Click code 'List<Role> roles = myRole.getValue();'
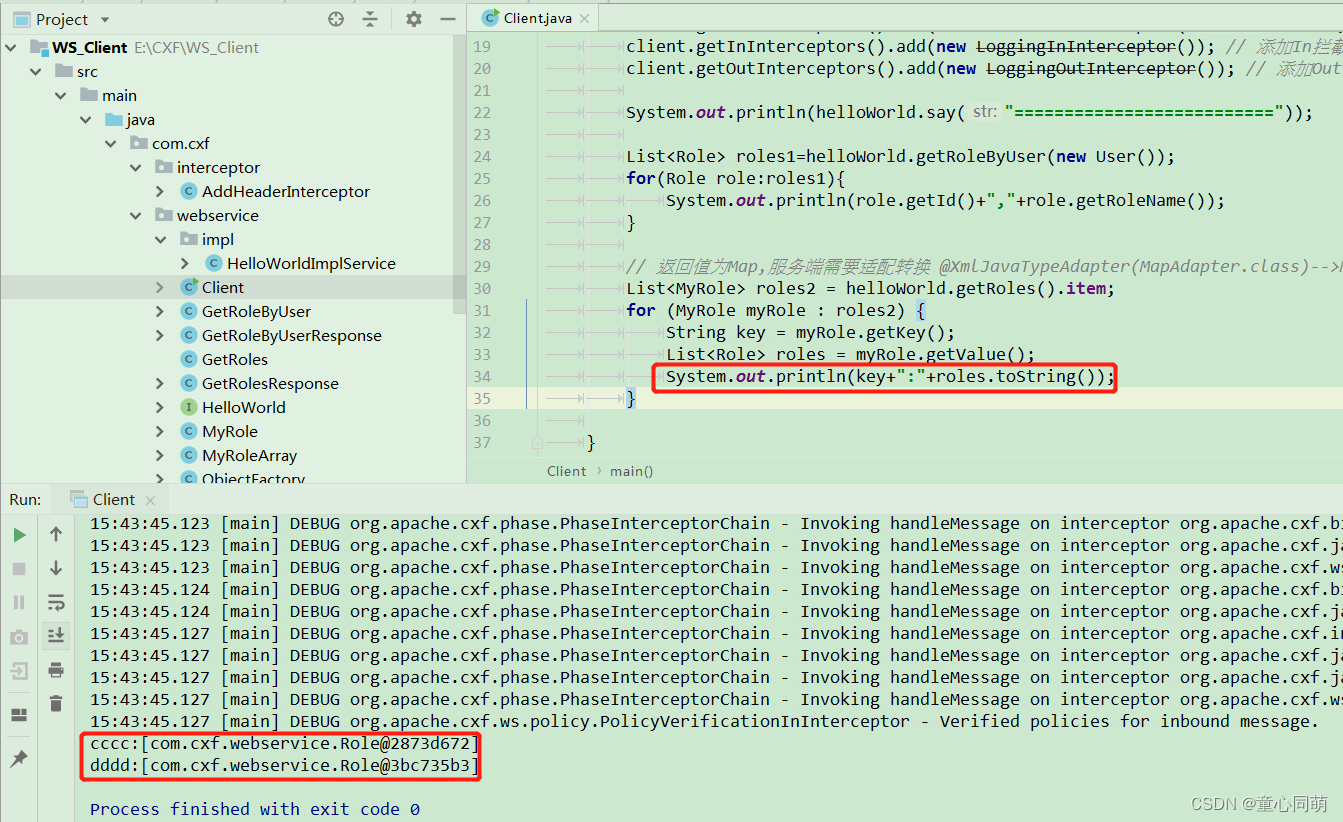 850,354
